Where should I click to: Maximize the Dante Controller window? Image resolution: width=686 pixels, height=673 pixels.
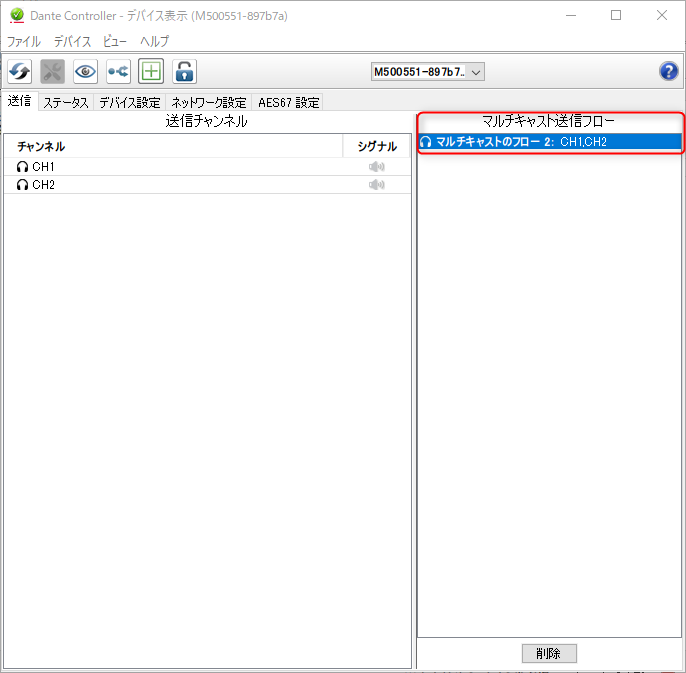tap(616, 15)
